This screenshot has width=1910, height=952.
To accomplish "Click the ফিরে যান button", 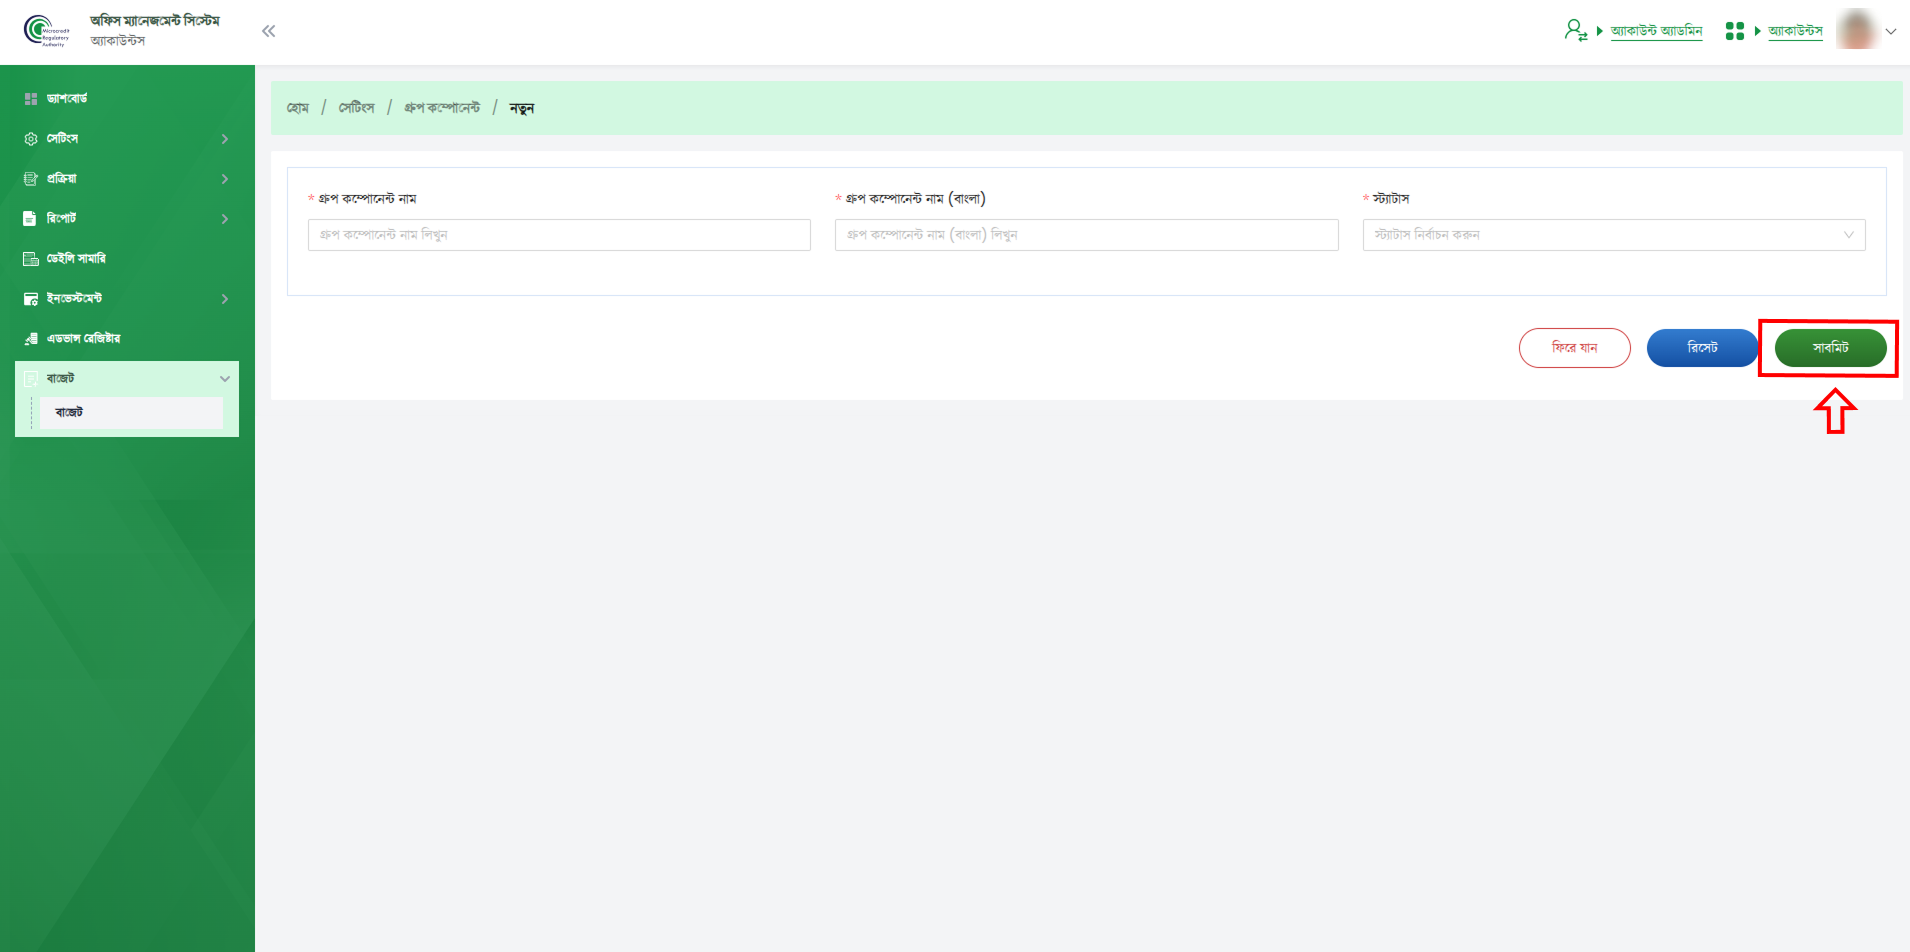I will pyautogui.click(x=1575, y=348).
